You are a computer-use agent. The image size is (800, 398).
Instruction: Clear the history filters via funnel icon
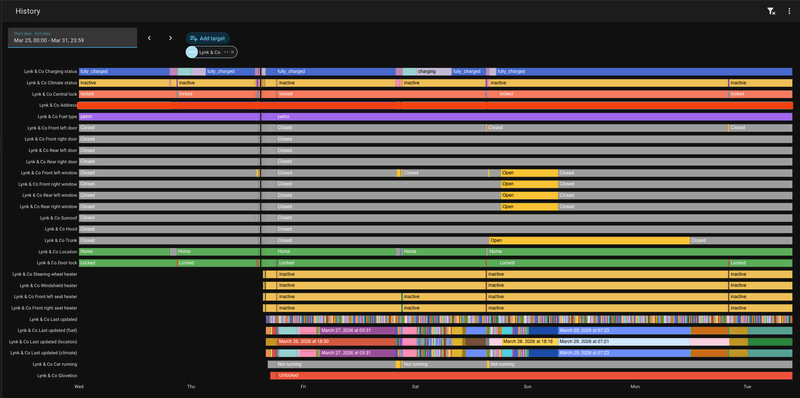tap(771, 11)
